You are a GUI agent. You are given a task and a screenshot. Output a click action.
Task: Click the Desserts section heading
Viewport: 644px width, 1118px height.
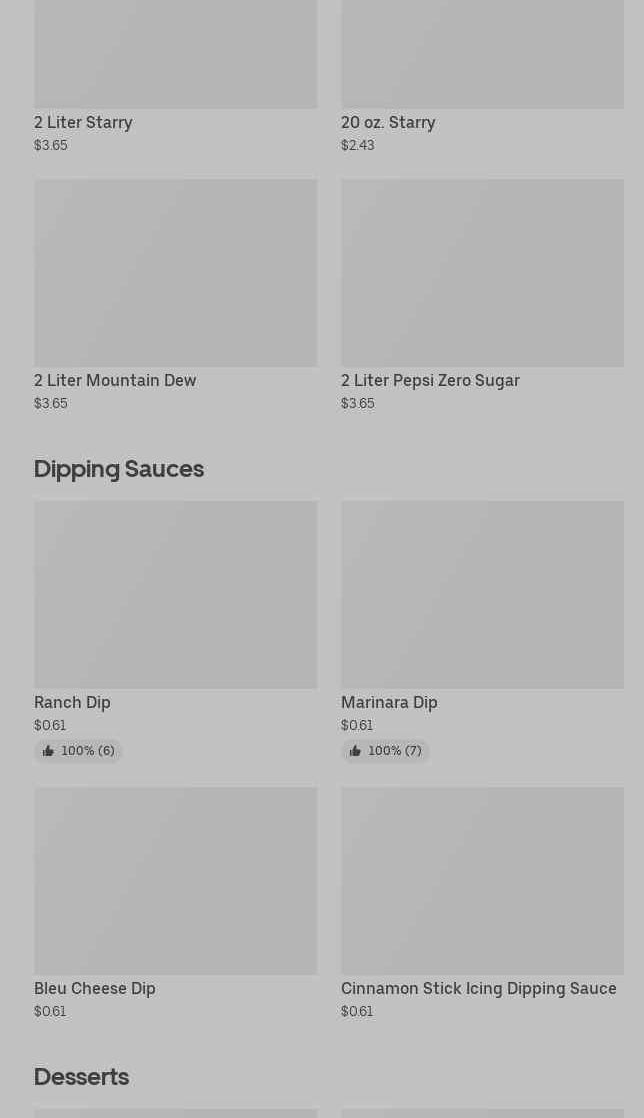[81, 1076]
